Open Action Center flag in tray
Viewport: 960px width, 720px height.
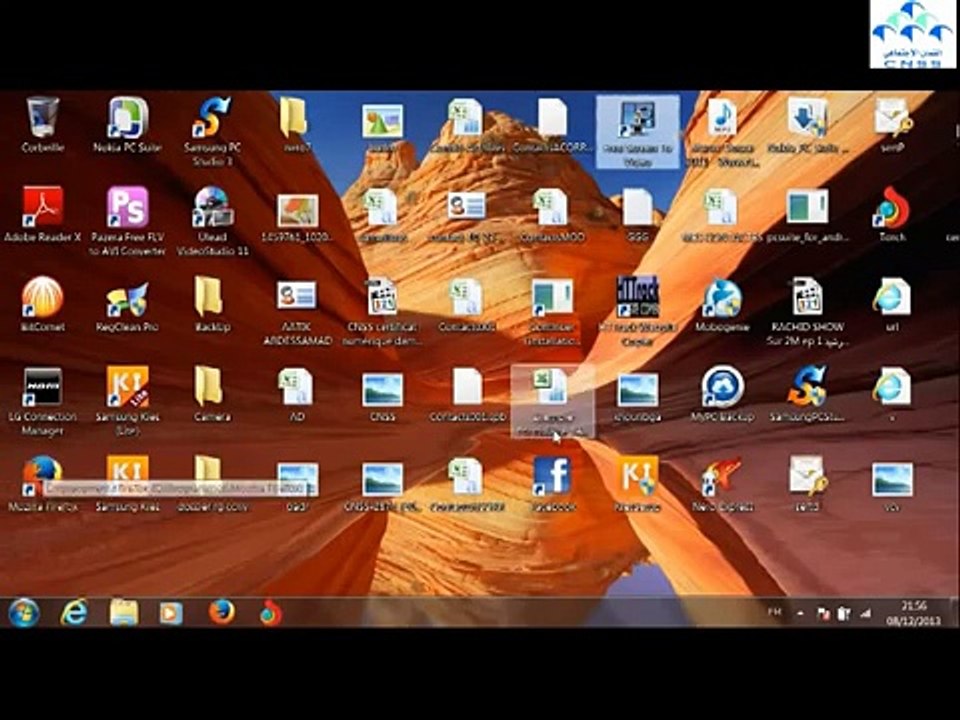pos(823,613)
